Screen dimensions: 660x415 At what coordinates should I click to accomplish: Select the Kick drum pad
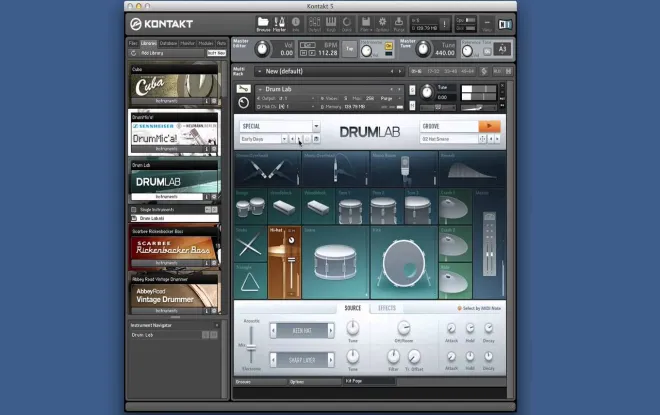coord(404,262)
